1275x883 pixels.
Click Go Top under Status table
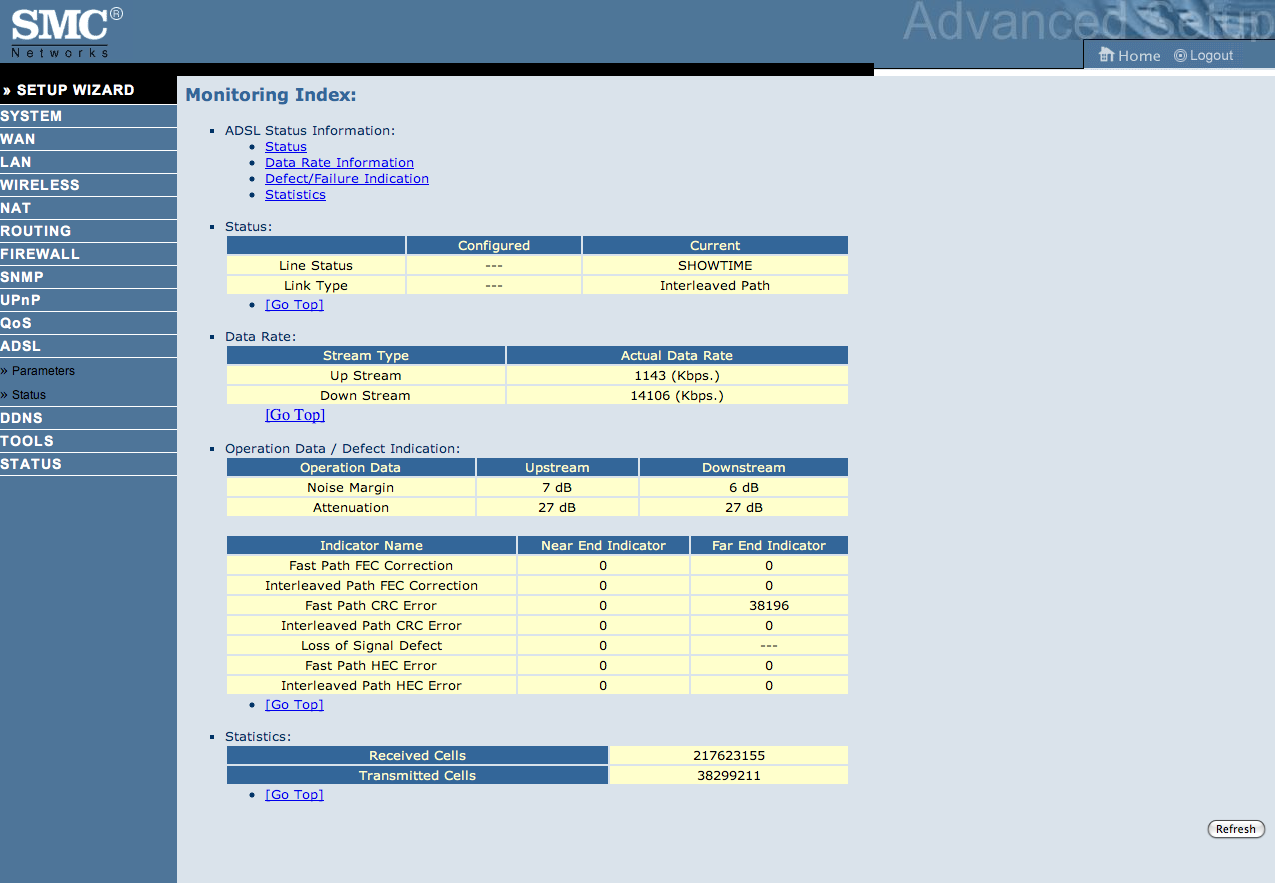point(294,305)
